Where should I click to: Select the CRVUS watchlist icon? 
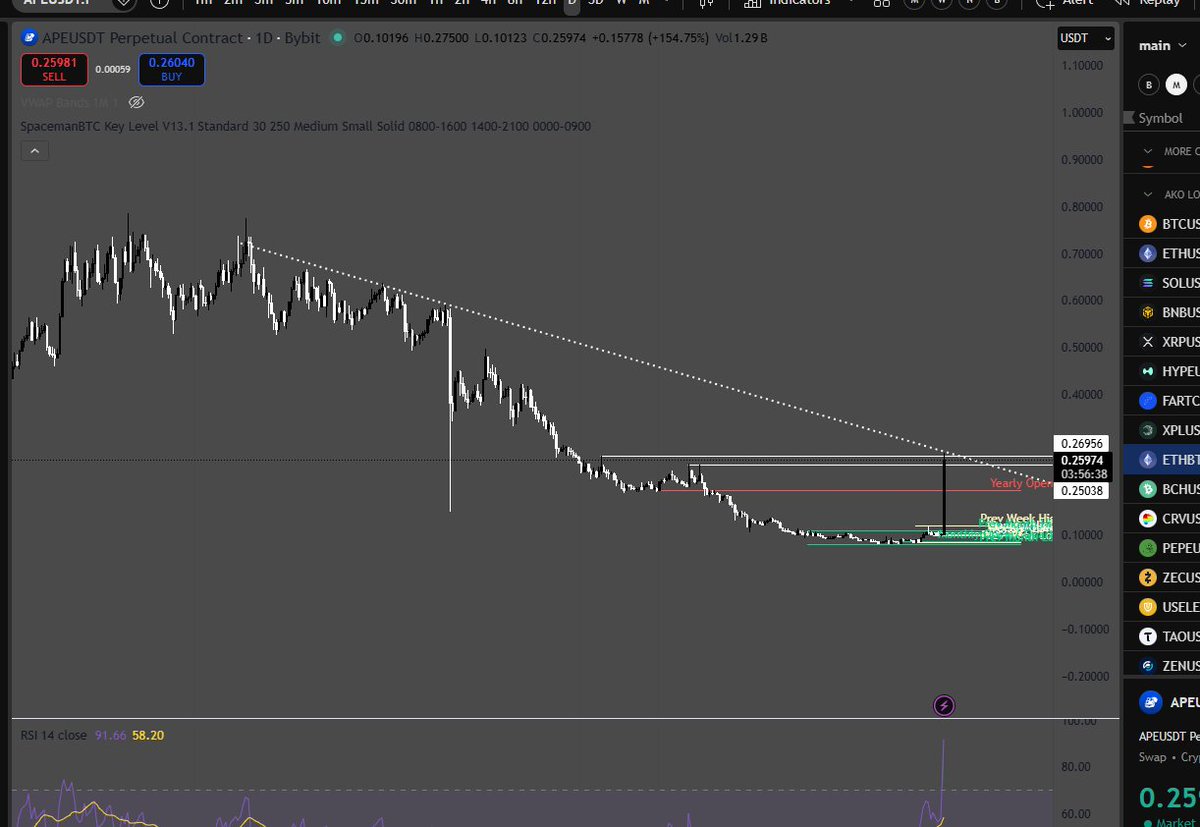tap(1148, 519)
